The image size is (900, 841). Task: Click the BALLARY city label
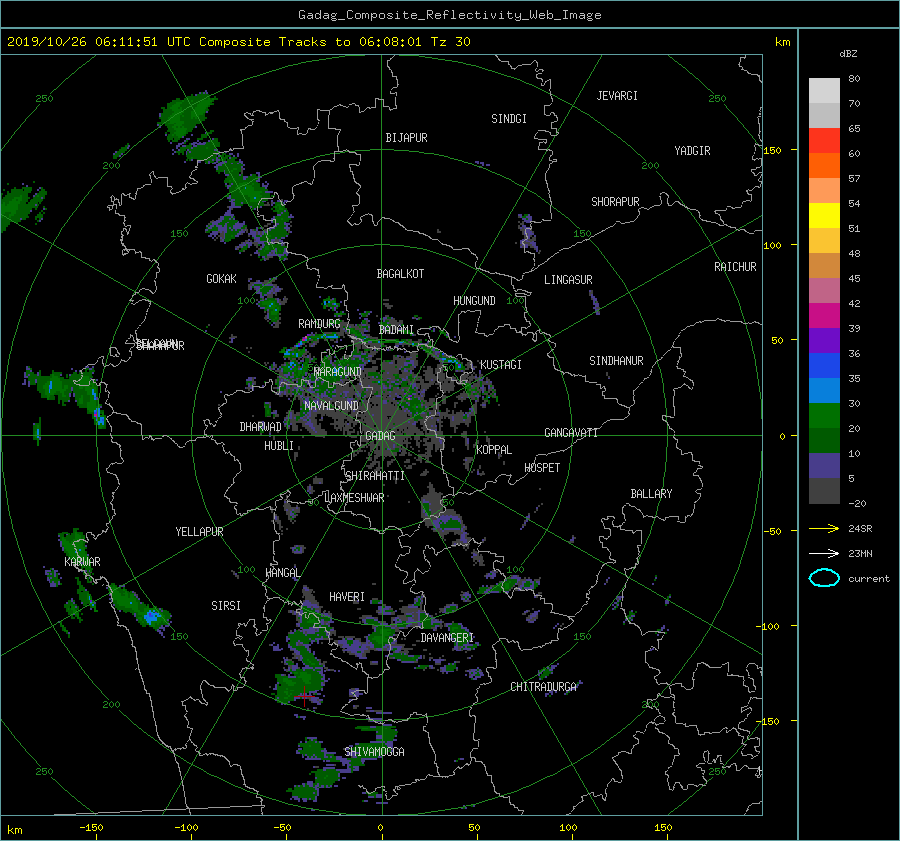tap(651, 494)
